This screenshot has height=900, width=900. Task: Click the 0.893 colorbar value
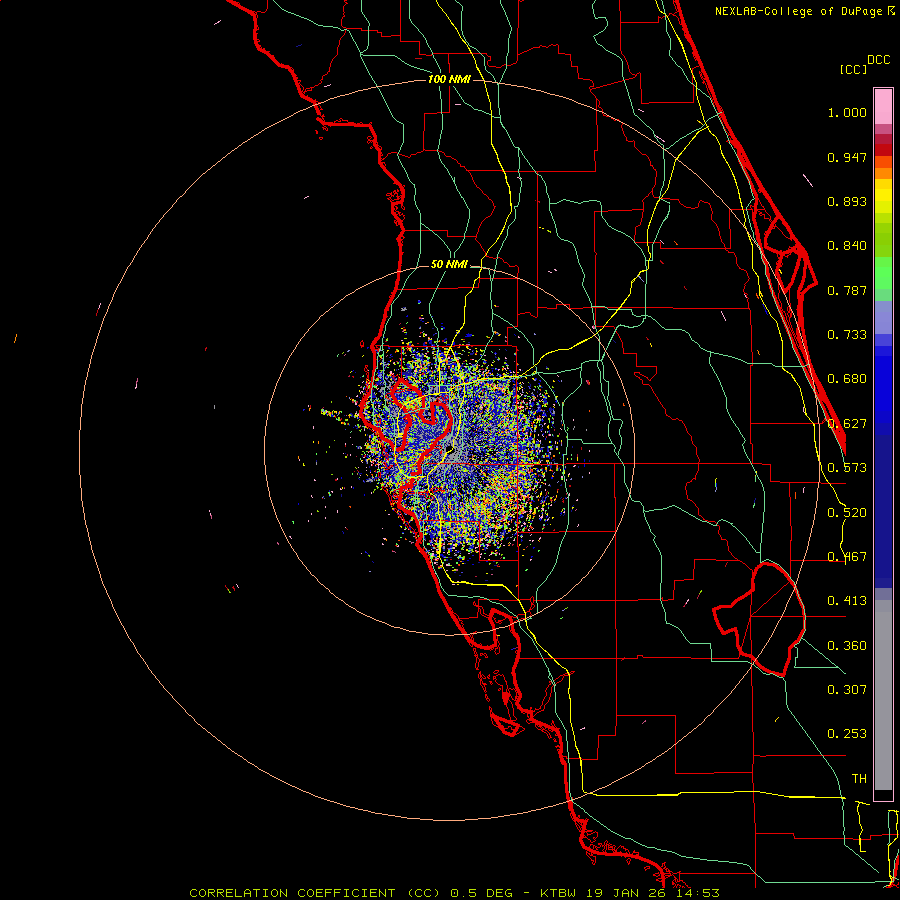pyautogui.click(x=847, y=201)
